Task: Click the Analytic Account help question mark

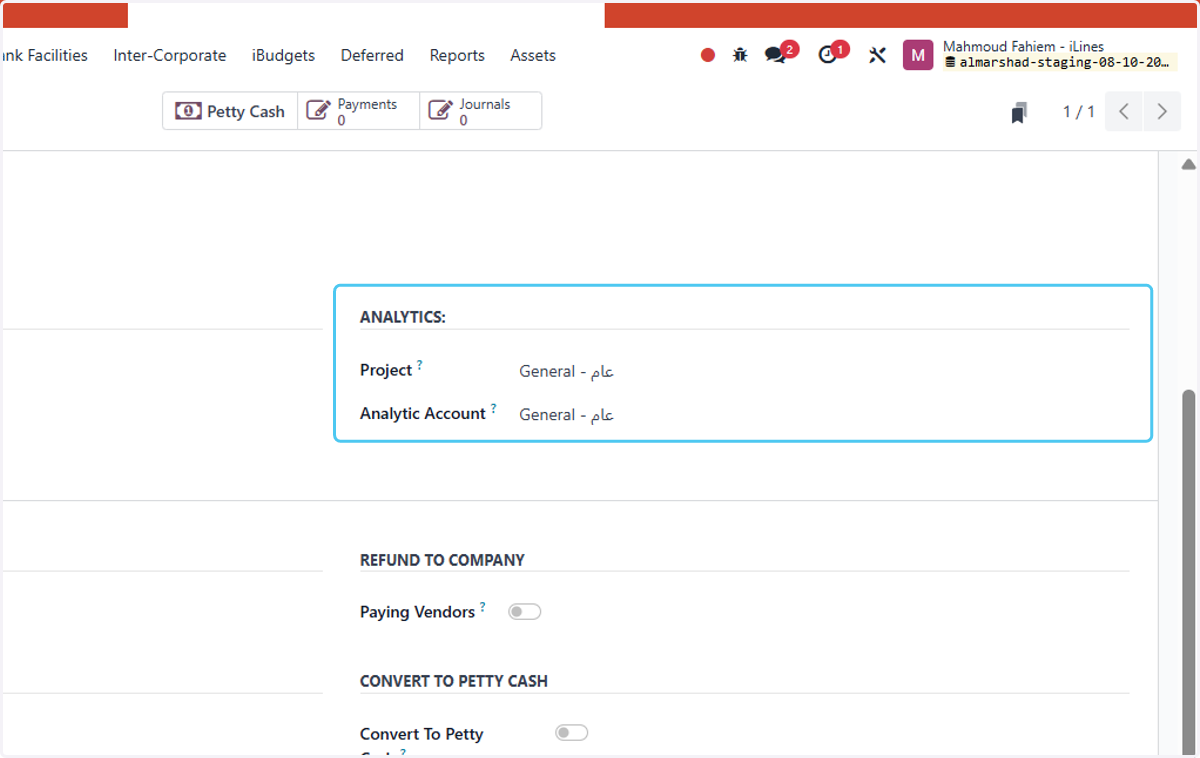Action: pos(493,408)
